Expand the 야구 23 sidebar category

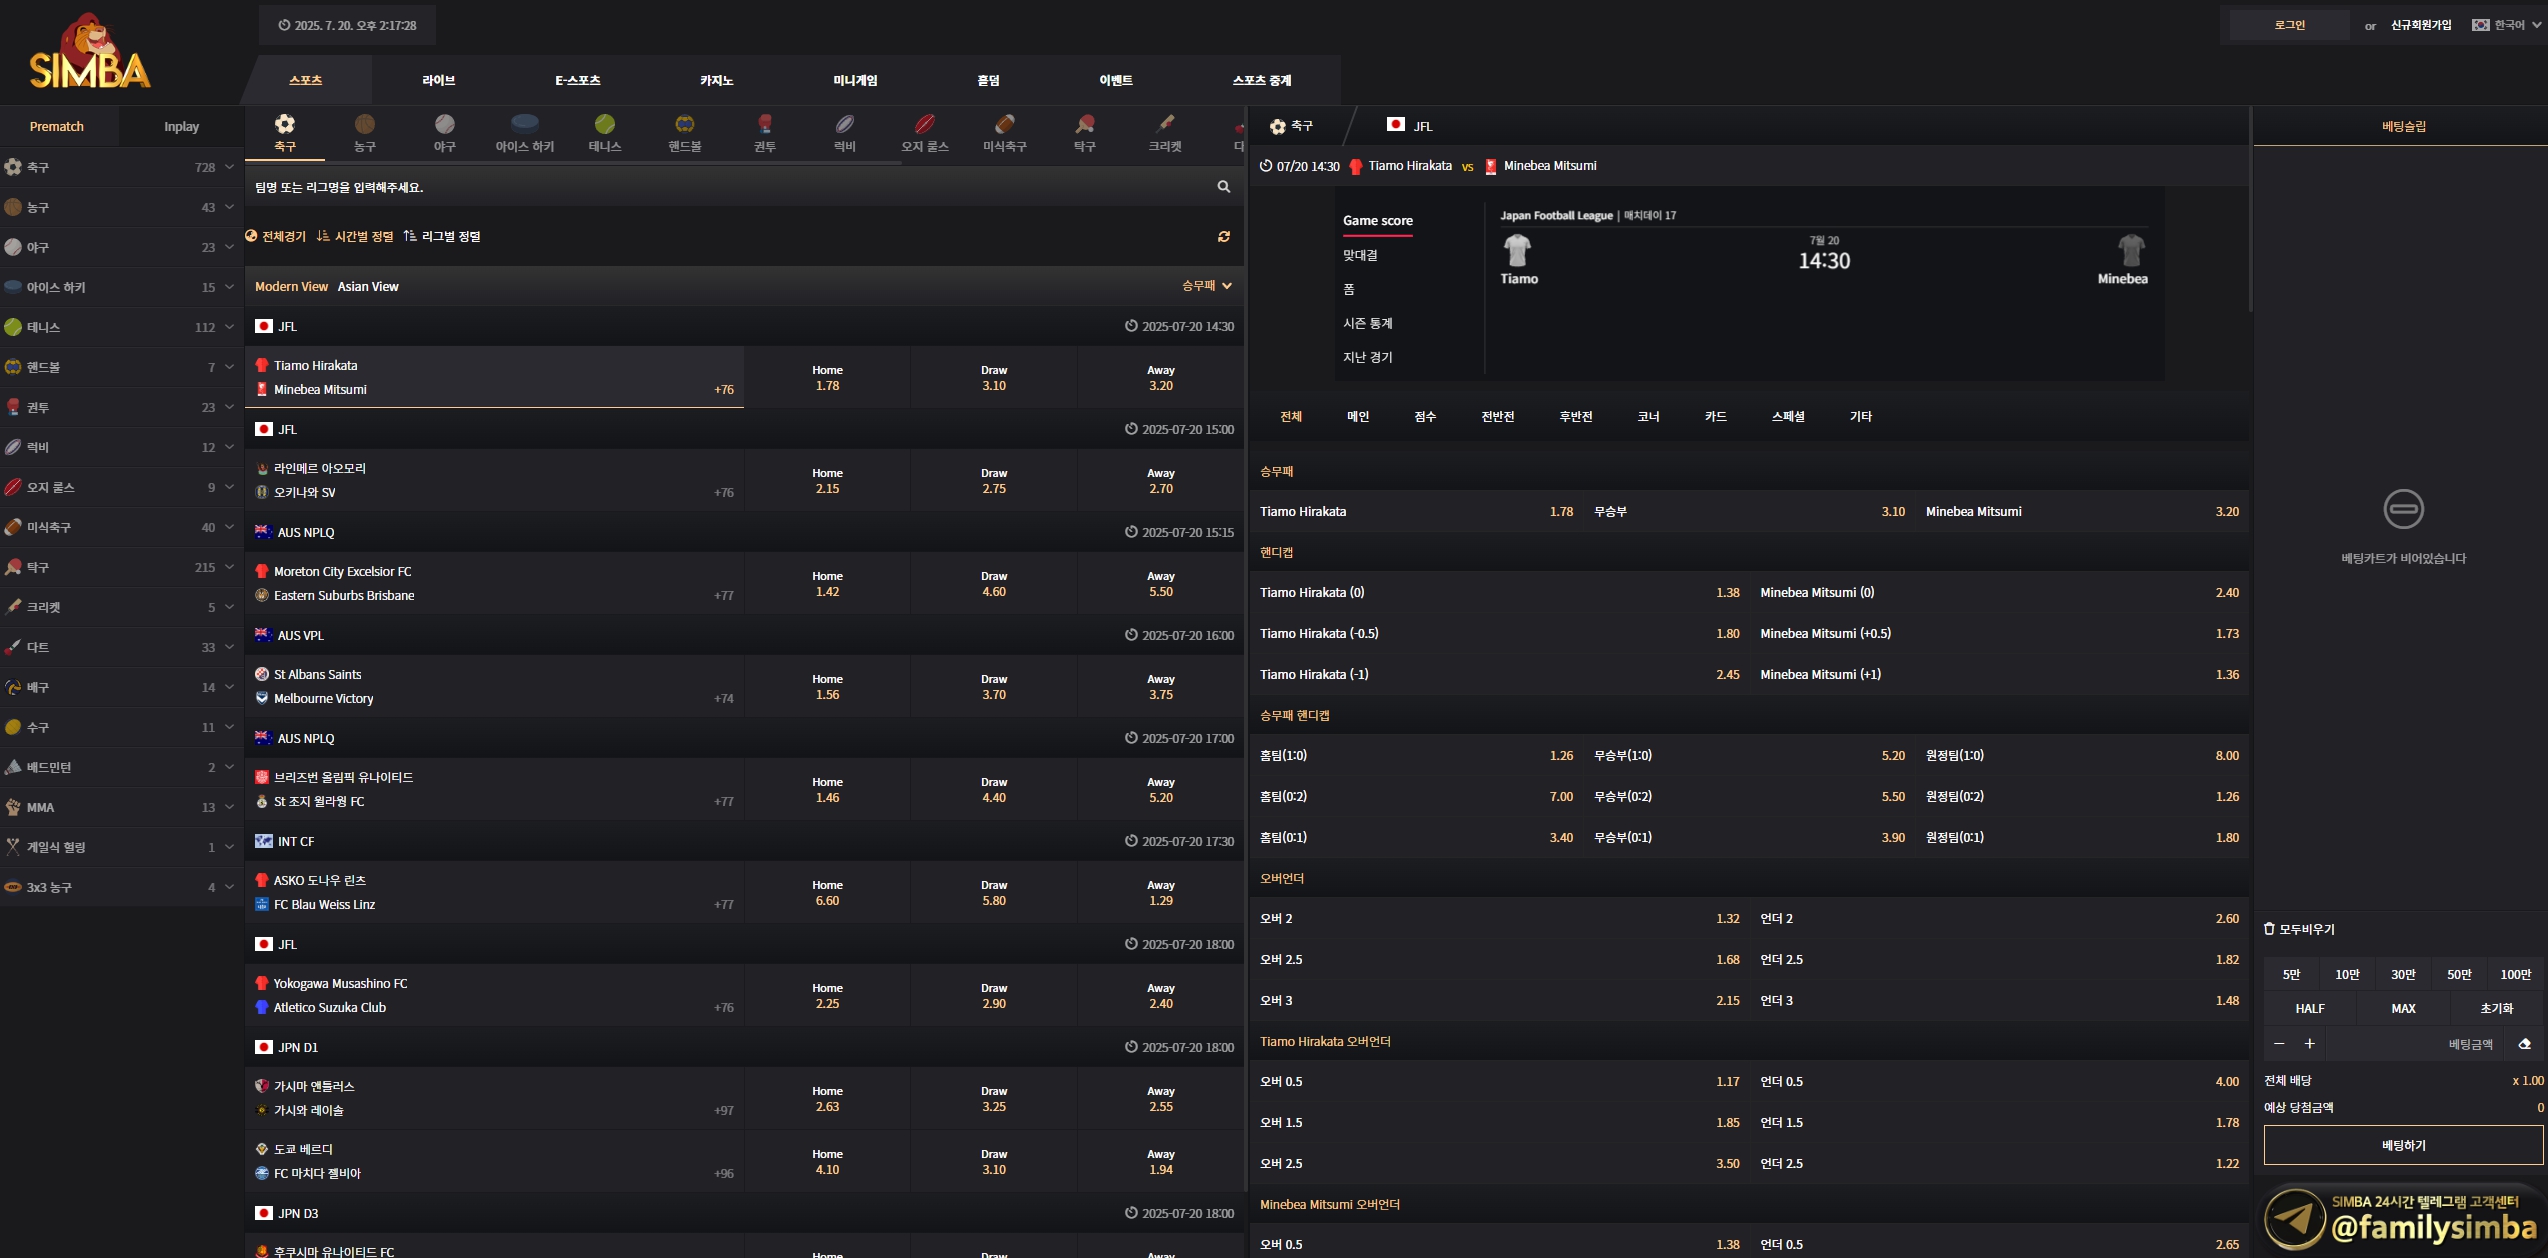tap(120, 247)
